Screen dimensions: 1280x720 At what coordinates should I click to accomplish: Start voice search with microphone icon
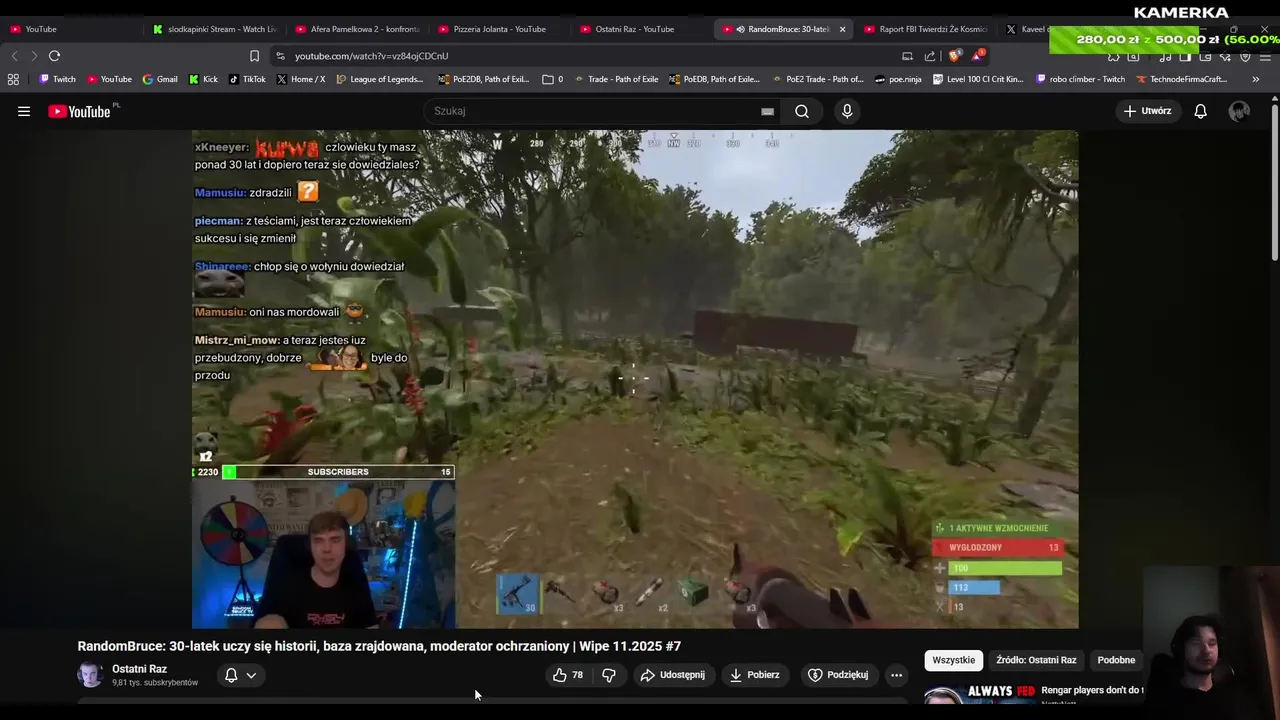click(x=847, y=111)
